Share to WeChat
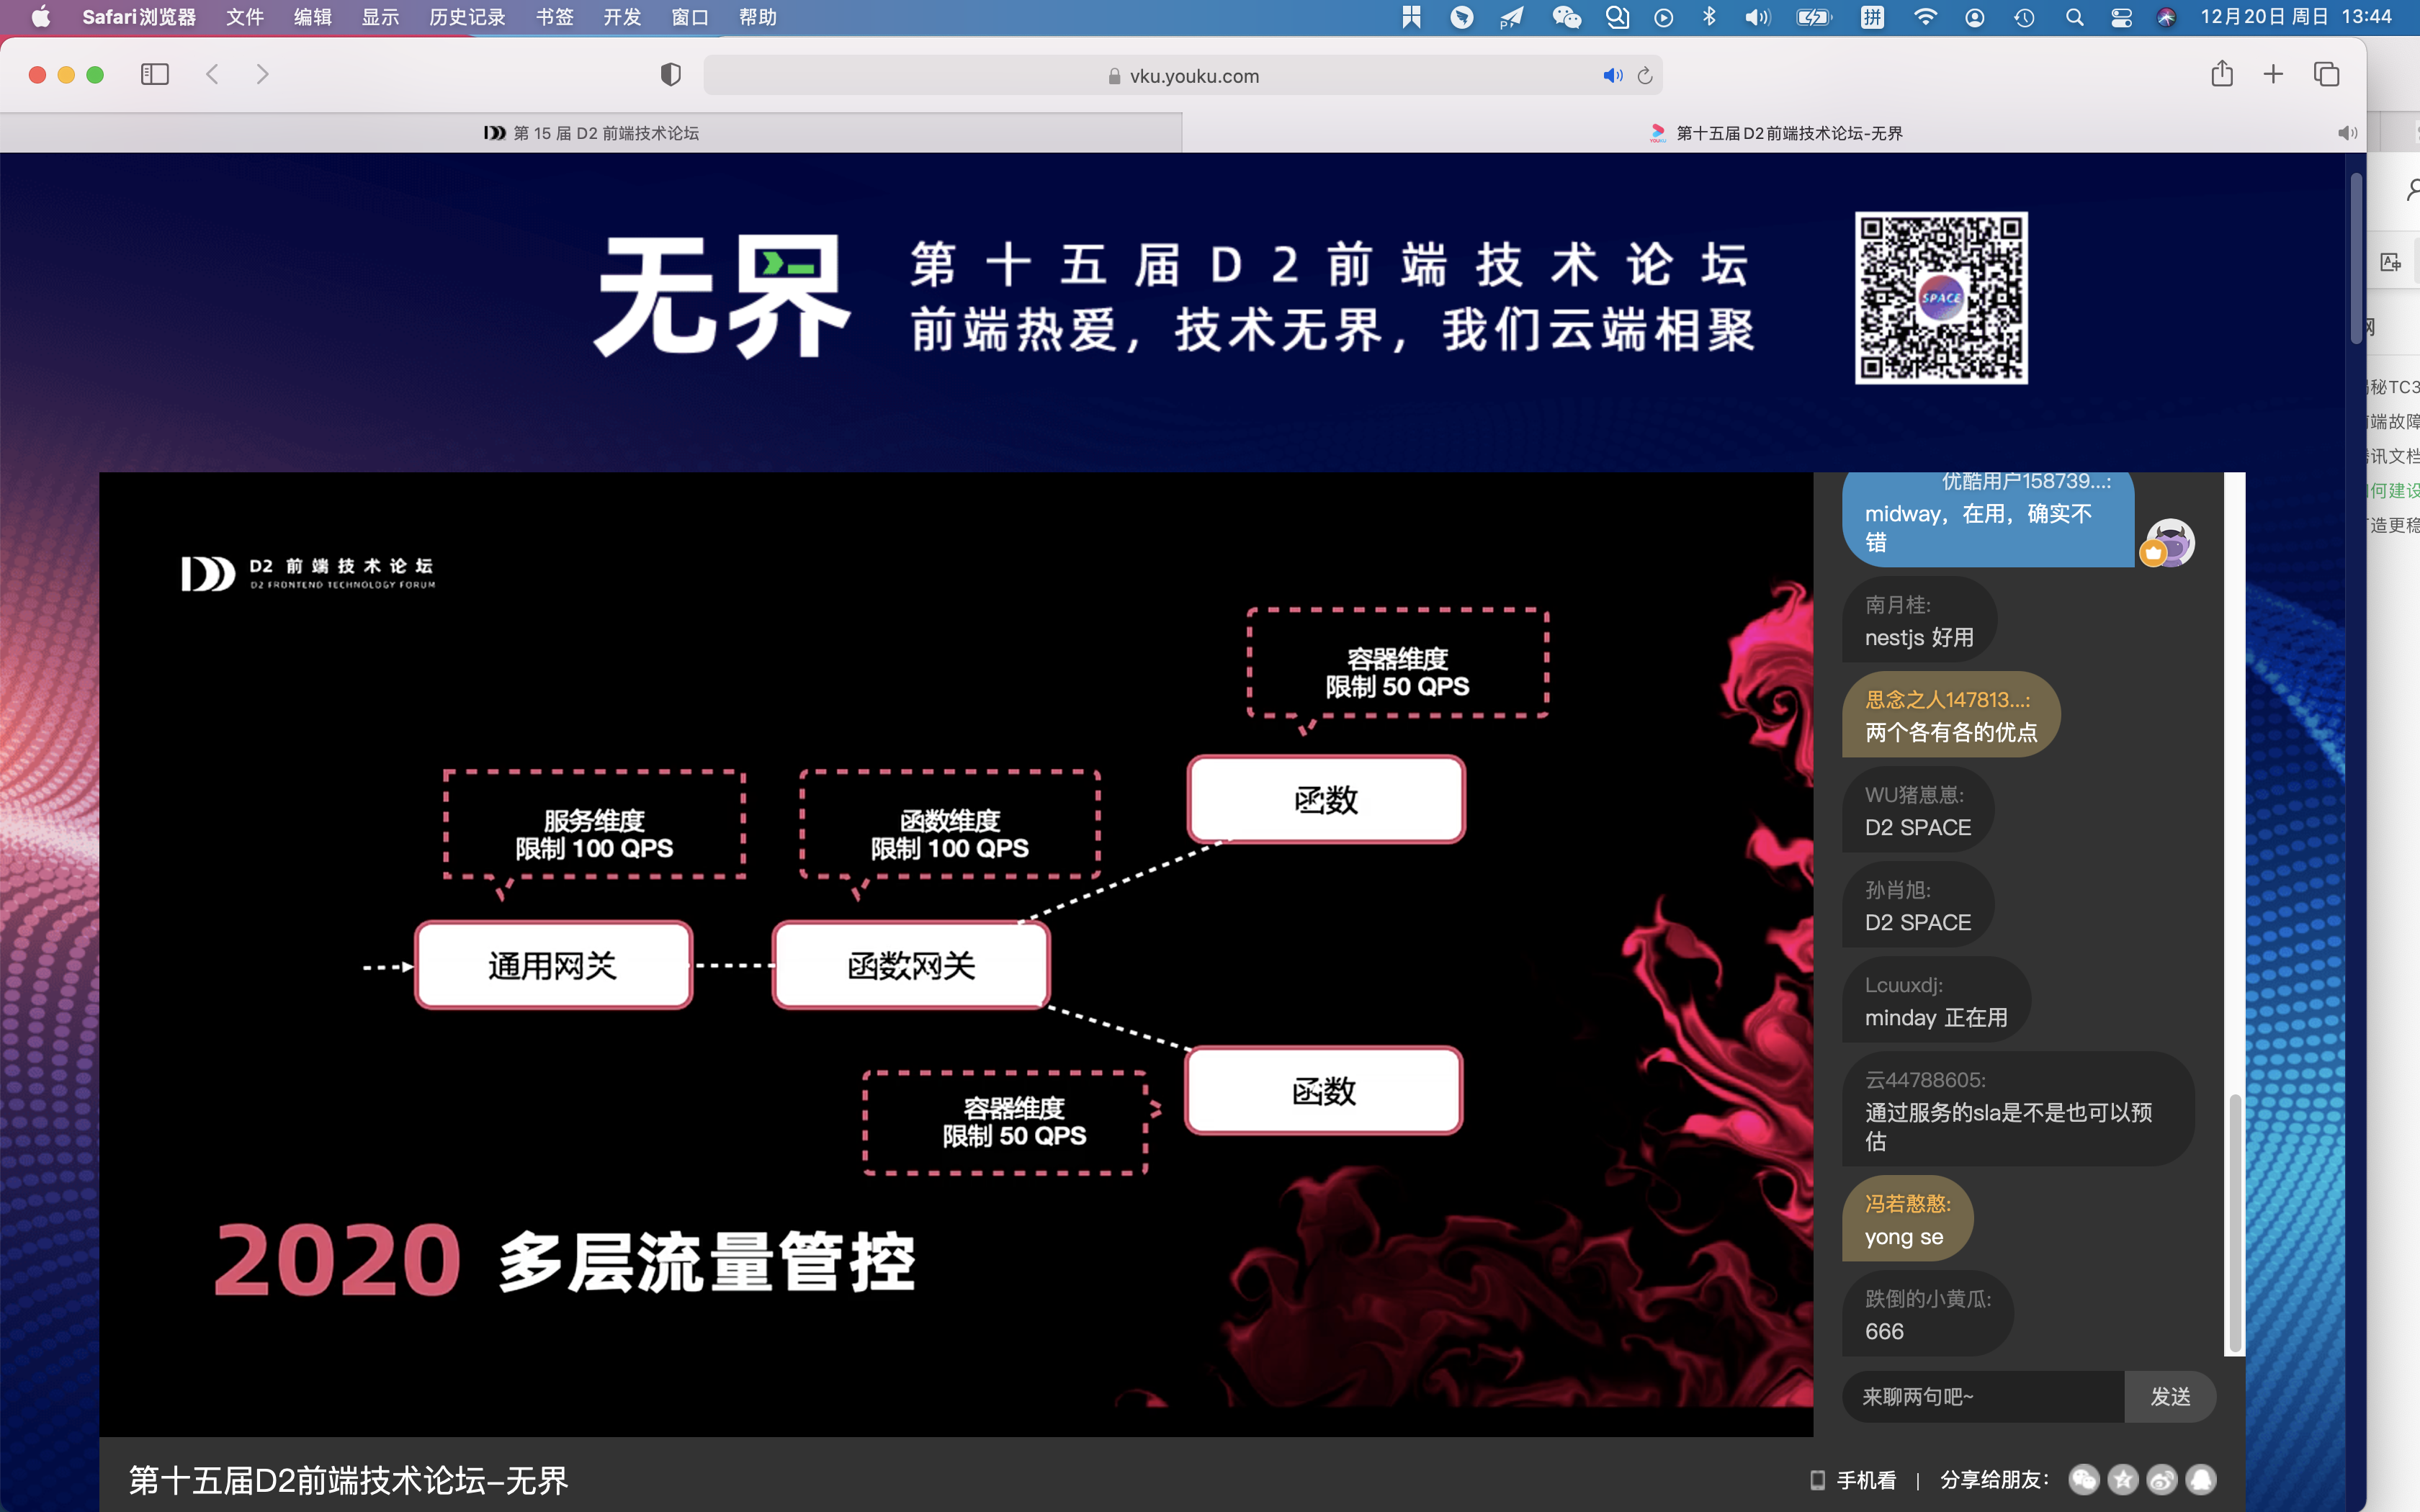 click(2084, 1480)
